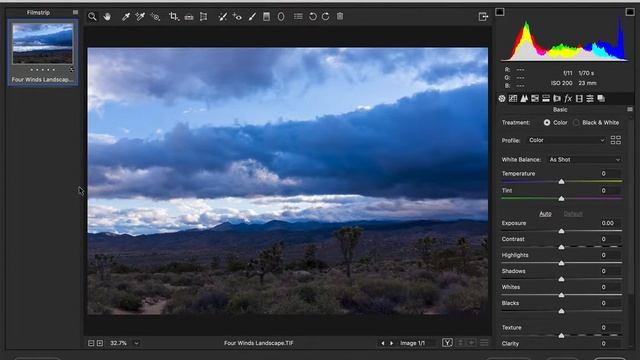Open the Profile dropdown
The height and width of the screenshot is (360, 640).
[566, 140]
